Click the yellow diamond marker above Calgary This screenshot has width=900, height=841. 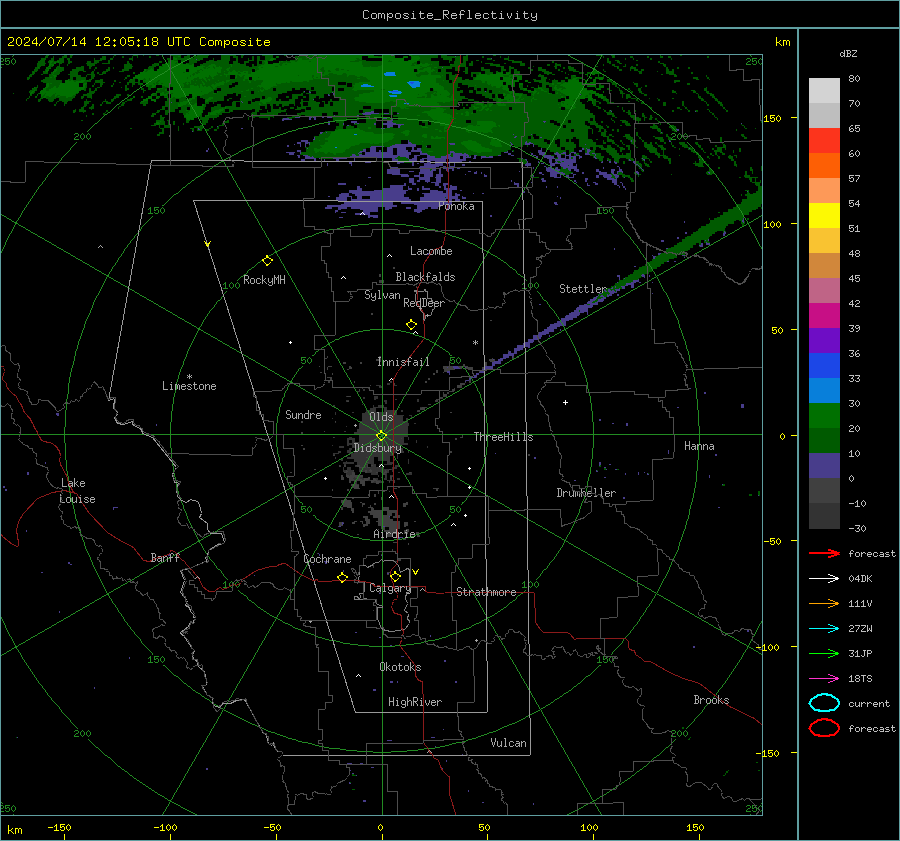[395, 576]
